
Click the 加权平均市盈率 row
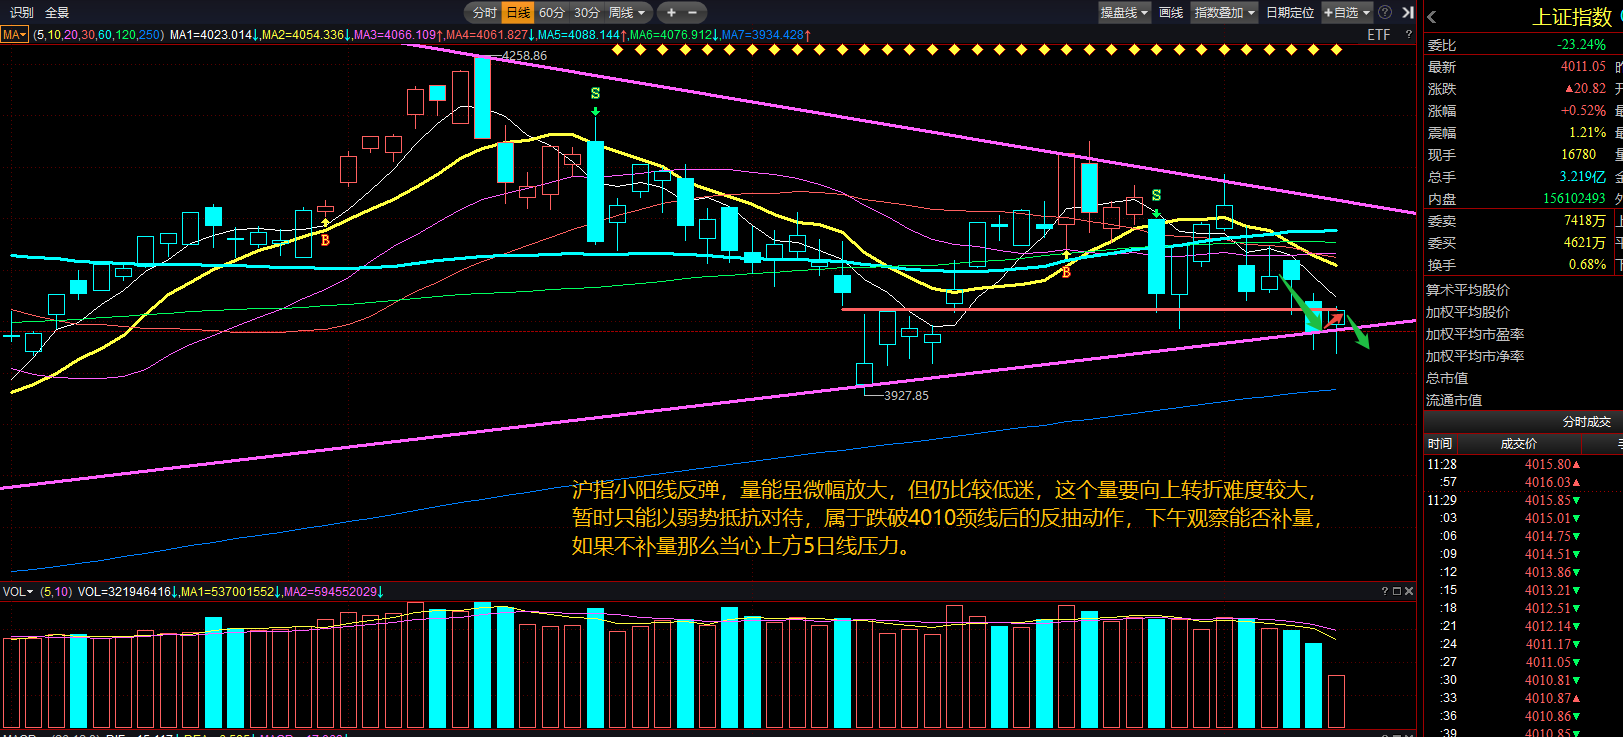(x=1522, y=334)
